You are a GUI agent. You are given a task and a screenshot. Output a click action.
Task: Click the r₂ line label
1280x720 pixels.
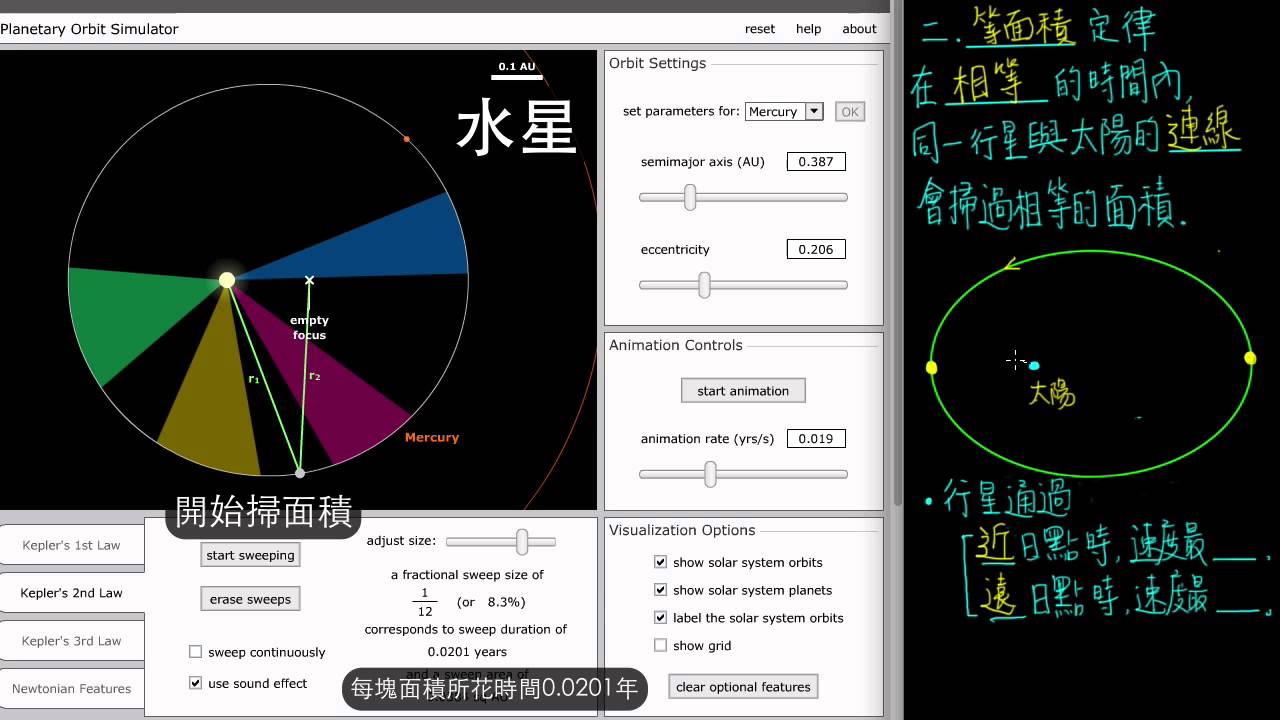pyautogui.click(x=315, y=376)
